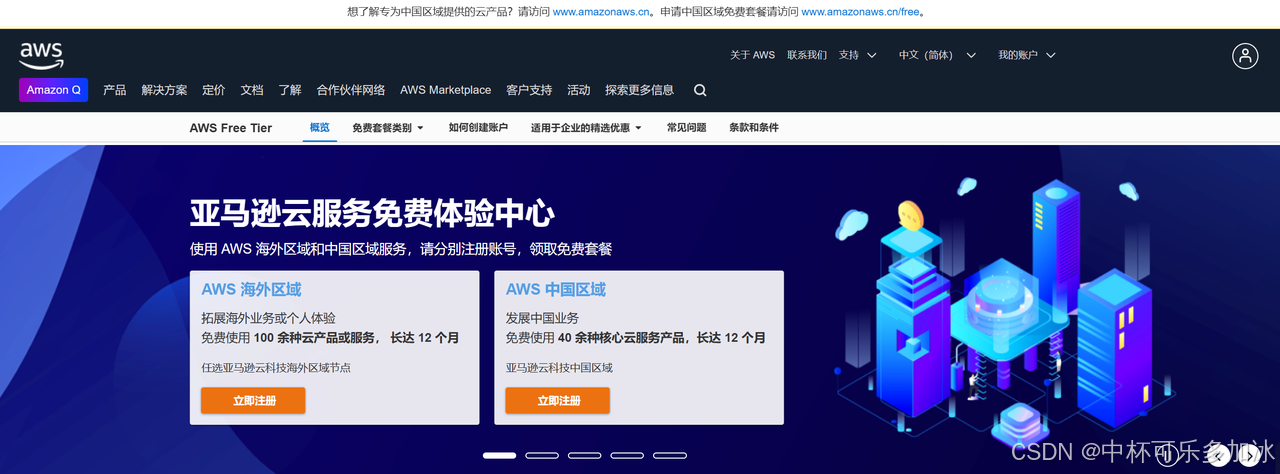
Task: Open the 合作伙伴网络 menu
Action: (351, 90)
